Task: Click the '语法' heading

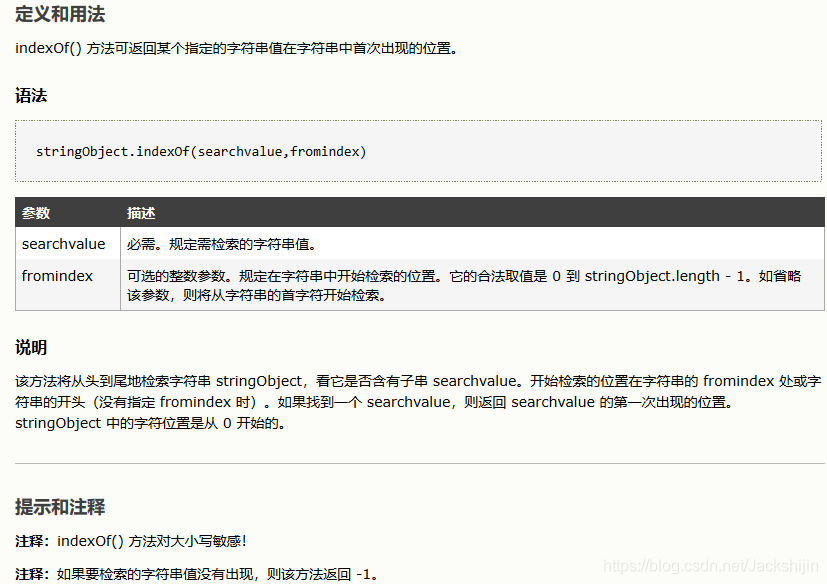Action: tap(31, 95)
